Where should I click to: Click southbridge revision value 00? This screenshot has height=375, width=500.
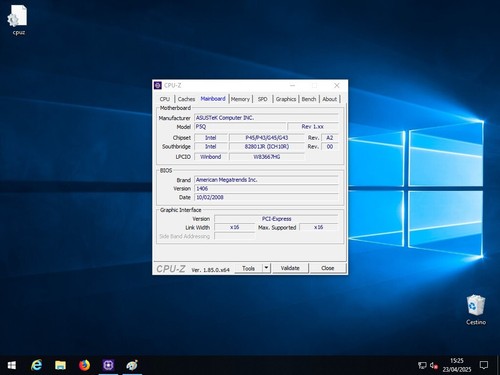tap(330, 147)
